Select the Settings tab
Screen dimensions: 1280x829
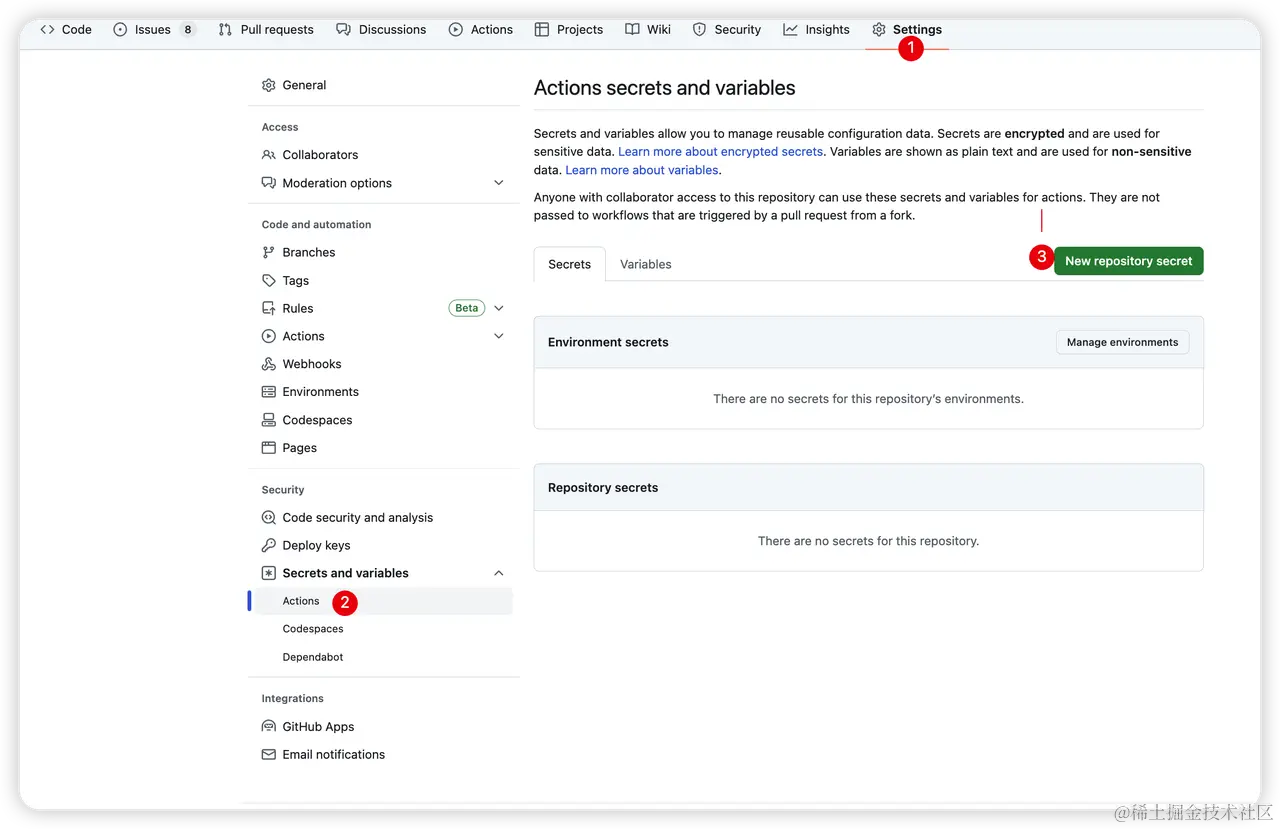point(907,30)
